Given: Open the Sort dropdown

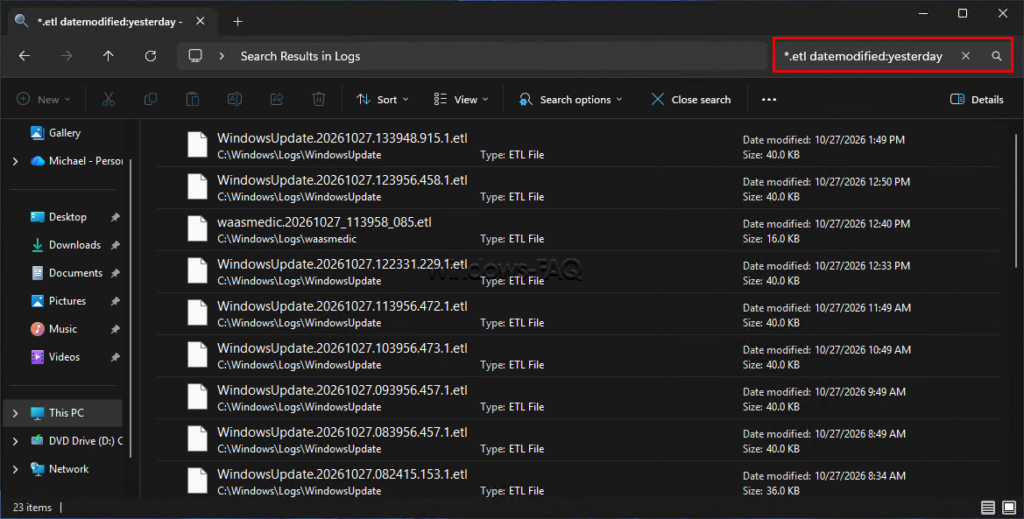Looking at the screenshot, I should click(383, 99).
